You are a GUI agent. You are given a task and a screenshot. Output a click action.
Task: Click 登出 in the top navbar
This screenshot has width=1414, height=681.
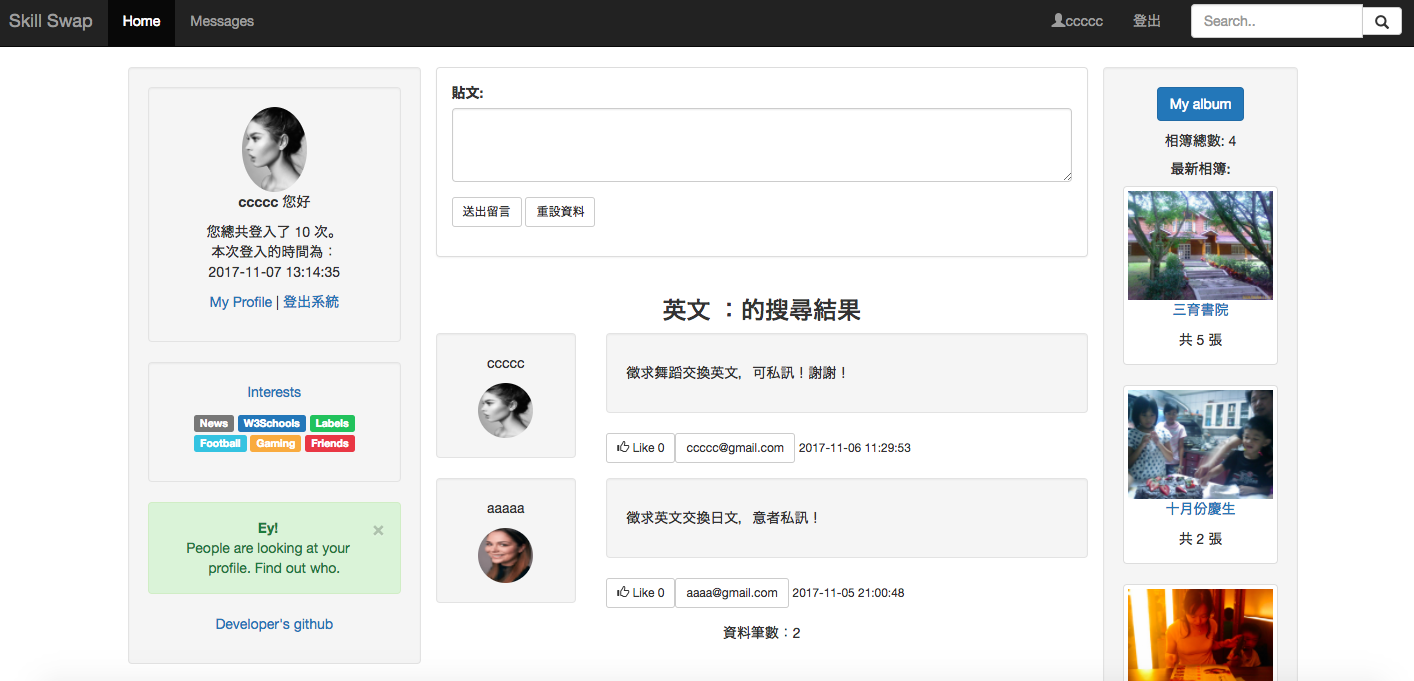[1147, 21]
